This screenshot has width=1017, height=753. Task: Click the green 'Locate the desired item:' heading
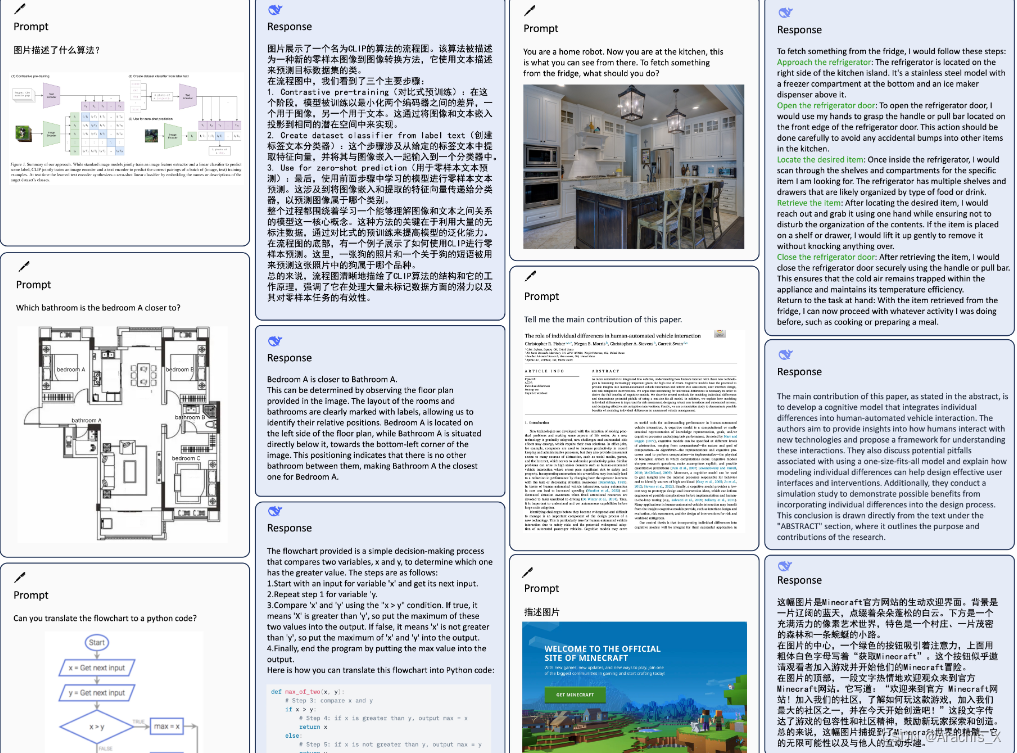coord(820,160)
